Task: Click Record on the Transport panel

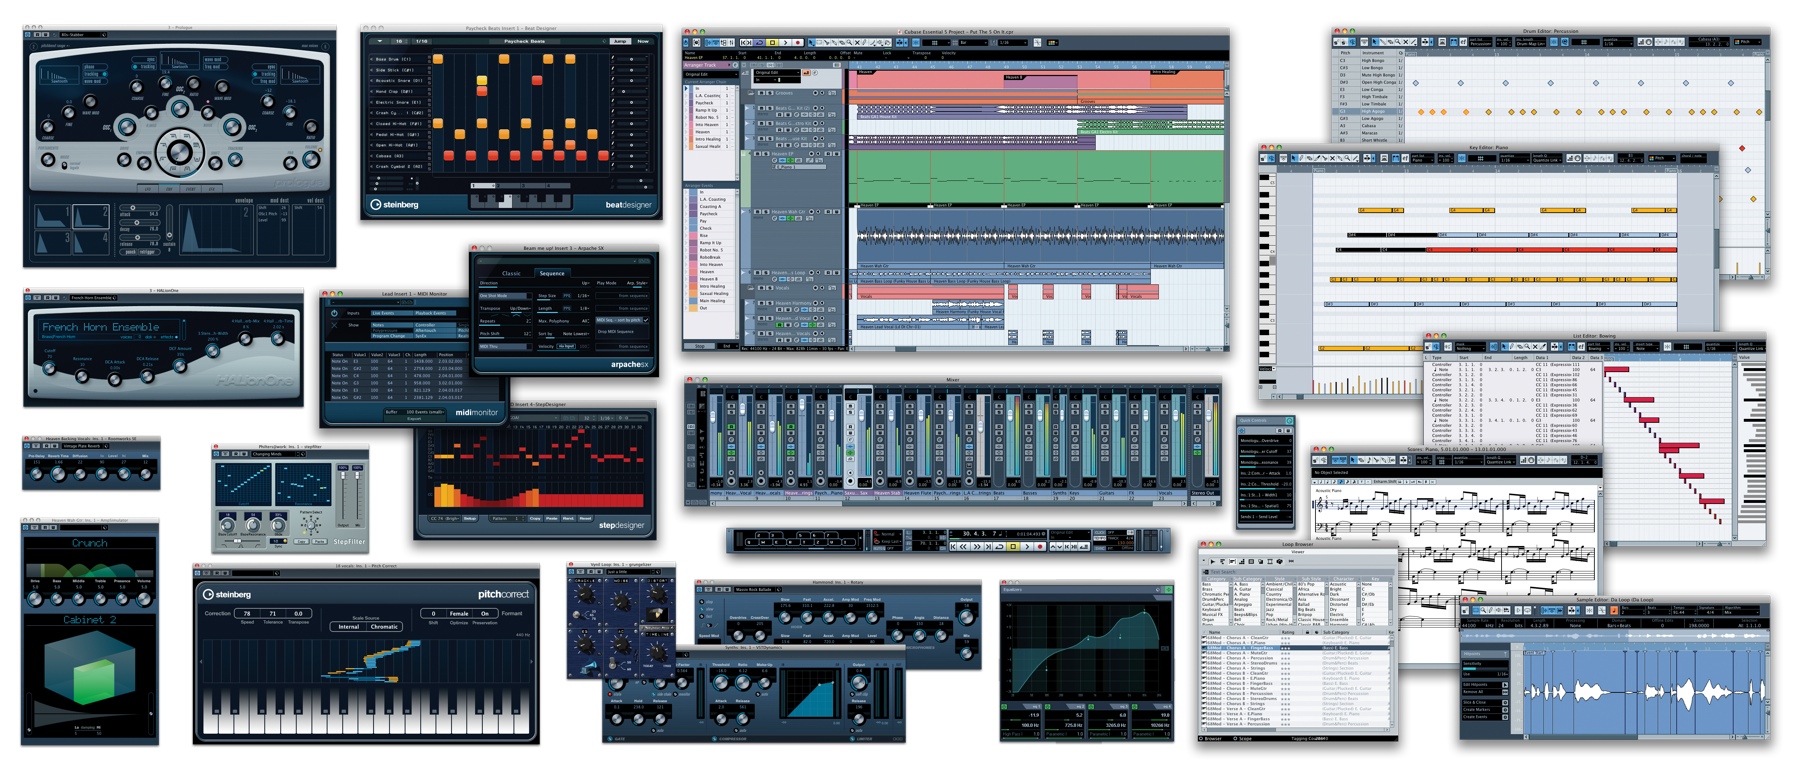Action: (x=1040, y=546)
